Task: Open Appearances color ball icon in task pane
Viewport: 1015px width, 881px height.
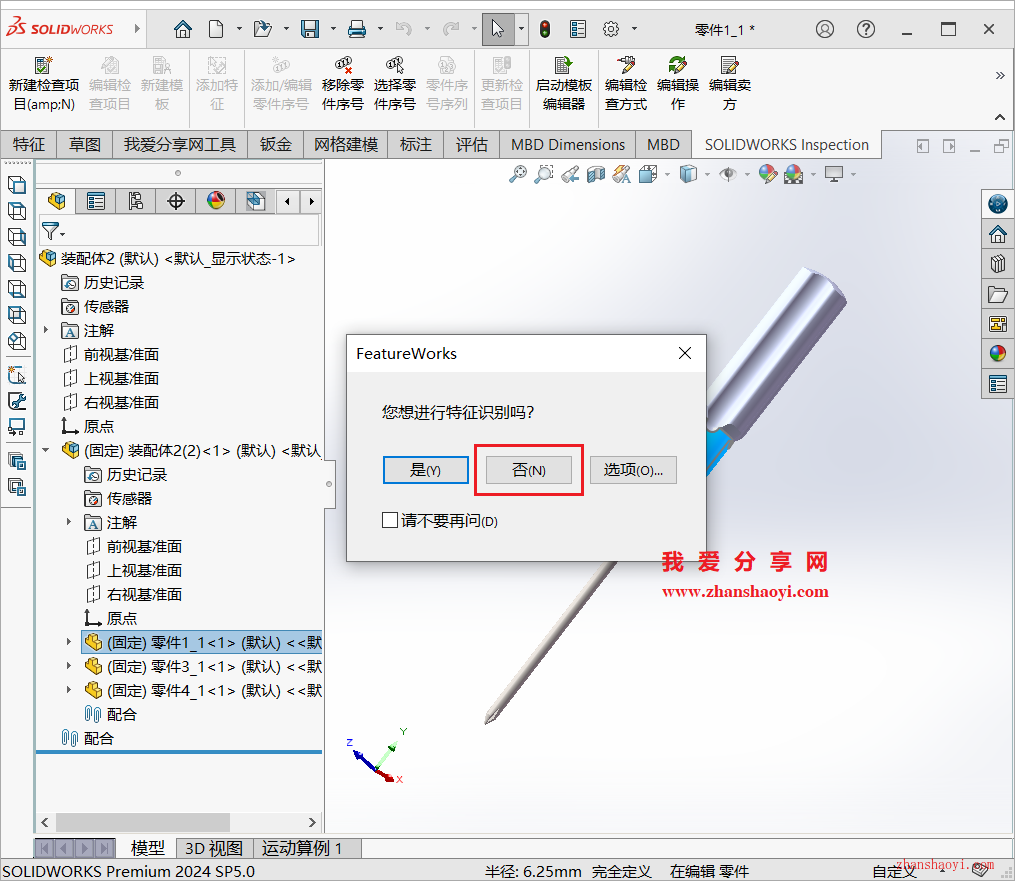Action: [998, 353]
